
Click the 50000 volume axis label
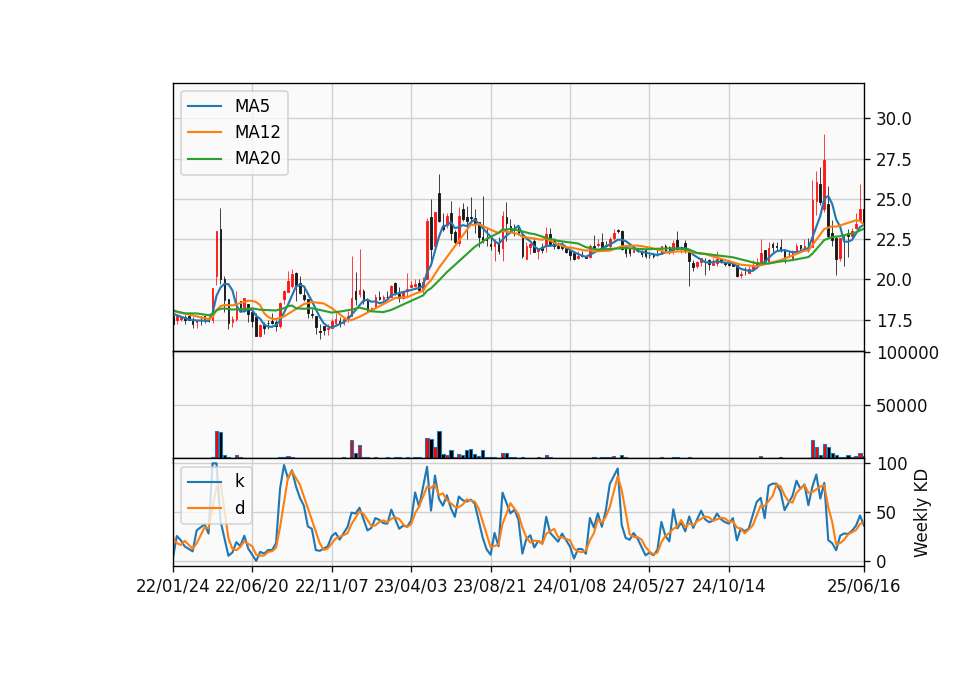[x=901, y=406]
